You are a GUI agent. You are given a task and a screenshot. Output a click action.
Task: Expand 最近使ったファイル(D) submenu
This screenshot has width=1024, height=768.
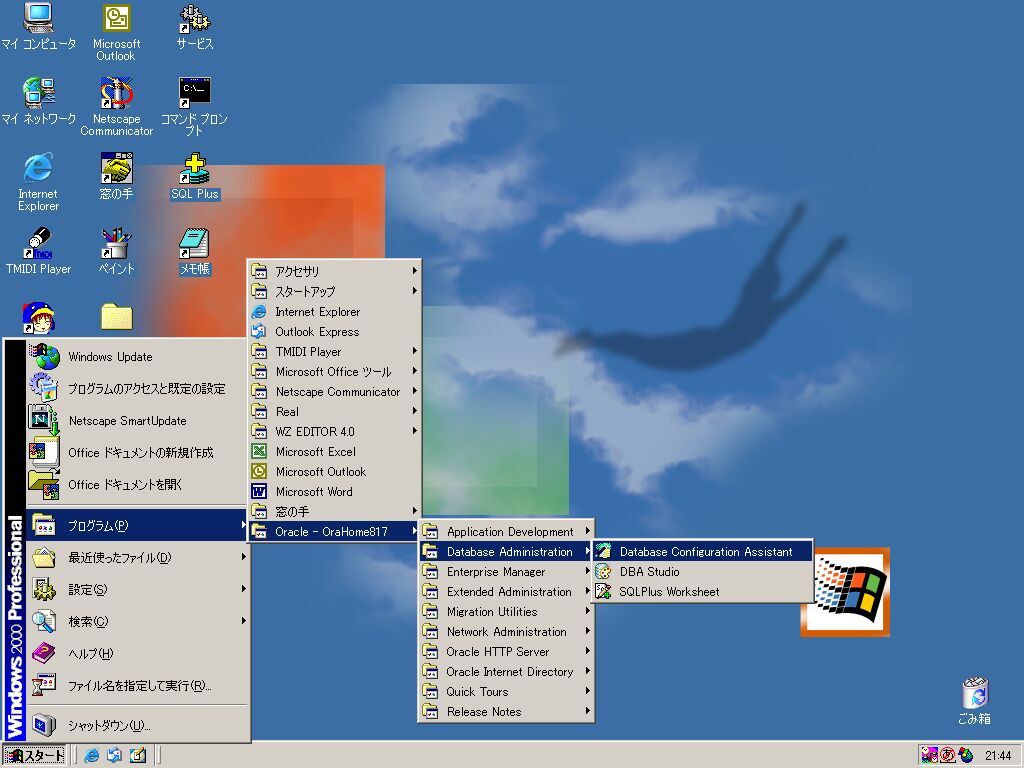[136, 557]
